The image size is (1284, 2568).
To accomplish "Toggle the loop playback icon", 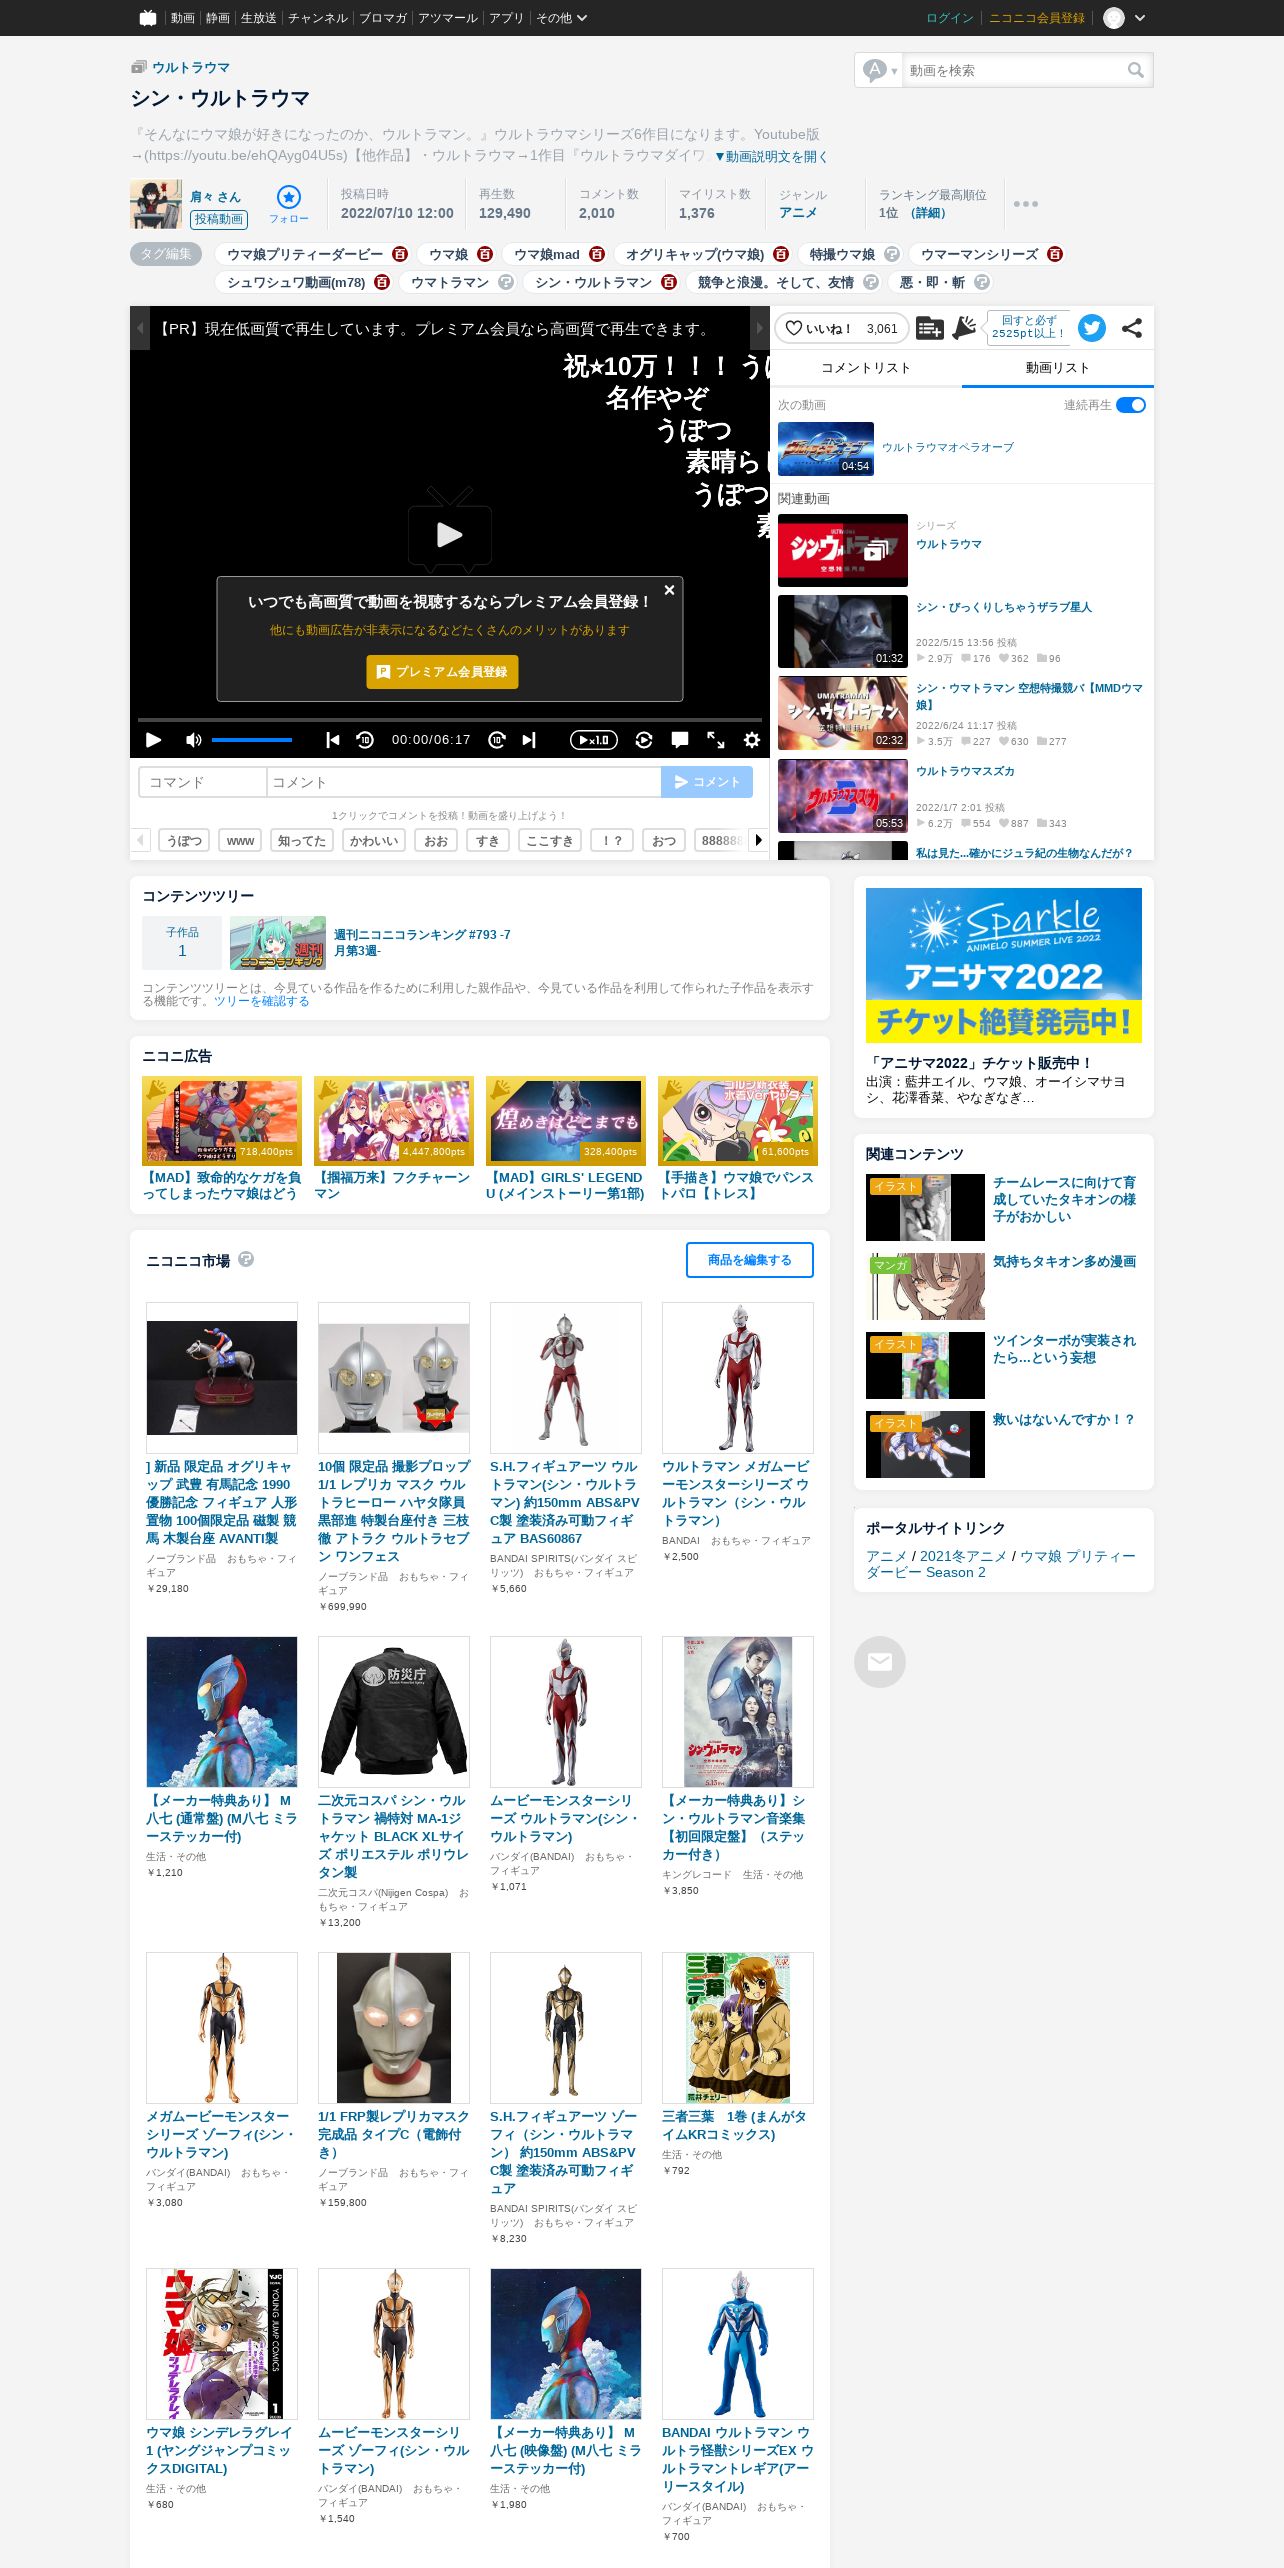I will pyautogui.click(x=644, y=740).
